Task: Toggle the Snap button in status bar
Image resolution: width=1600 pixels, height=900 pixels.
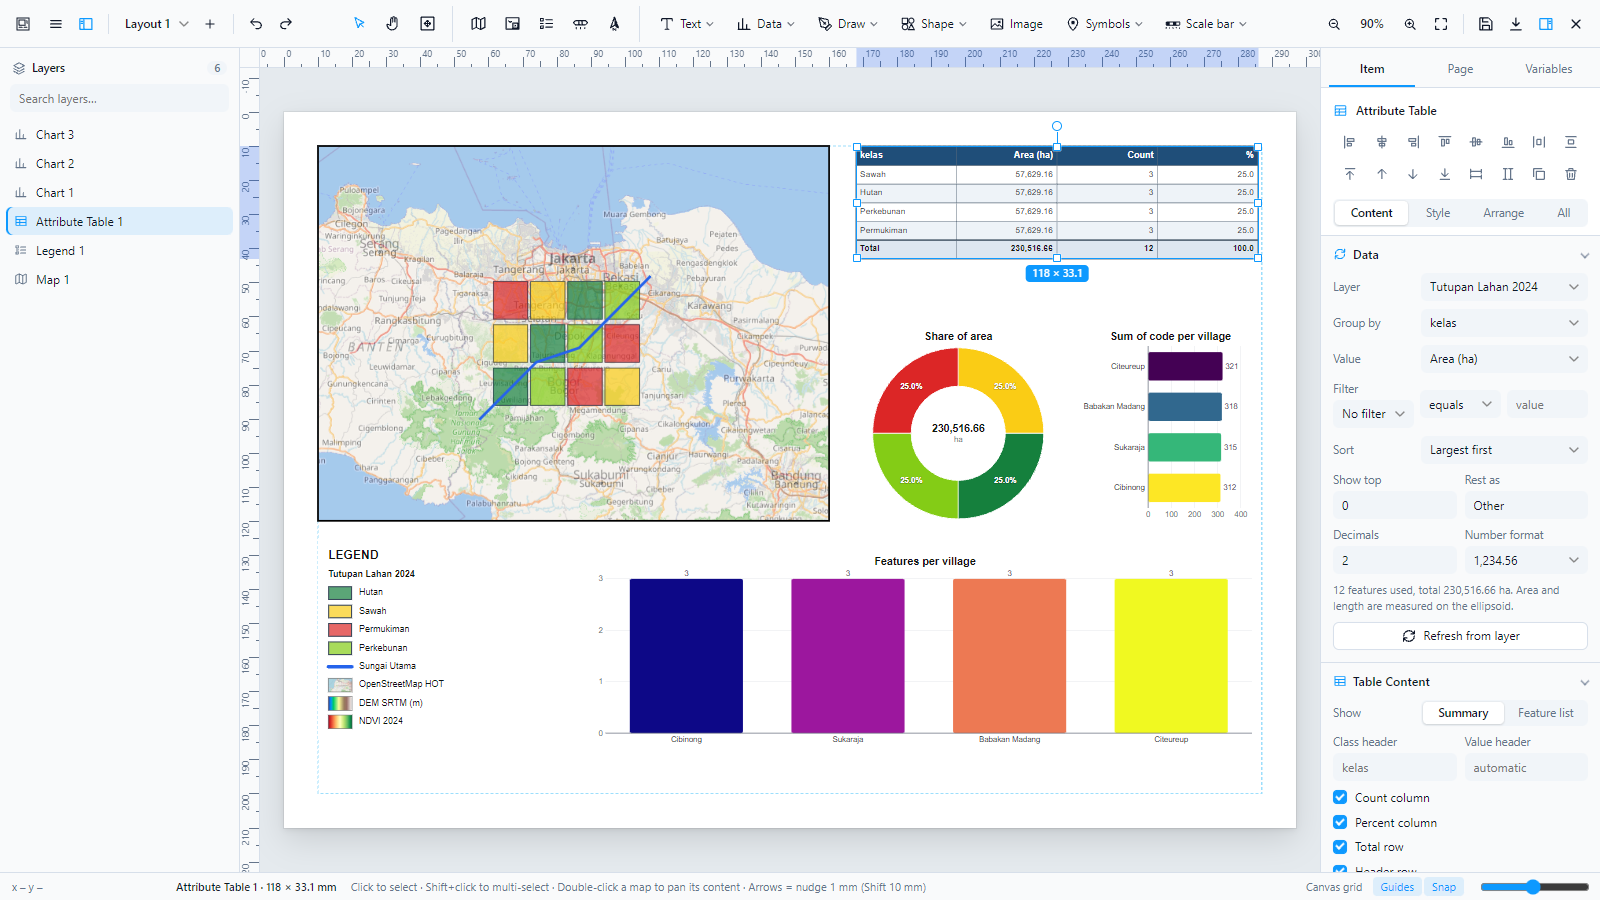Action: click(1444, 887)
